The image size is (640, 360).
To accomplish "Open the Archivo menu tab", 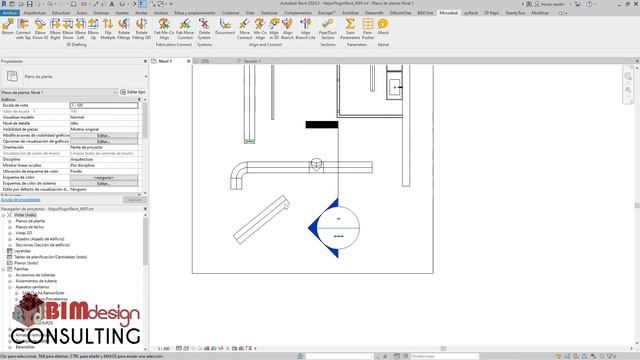I will pos(10,13).
